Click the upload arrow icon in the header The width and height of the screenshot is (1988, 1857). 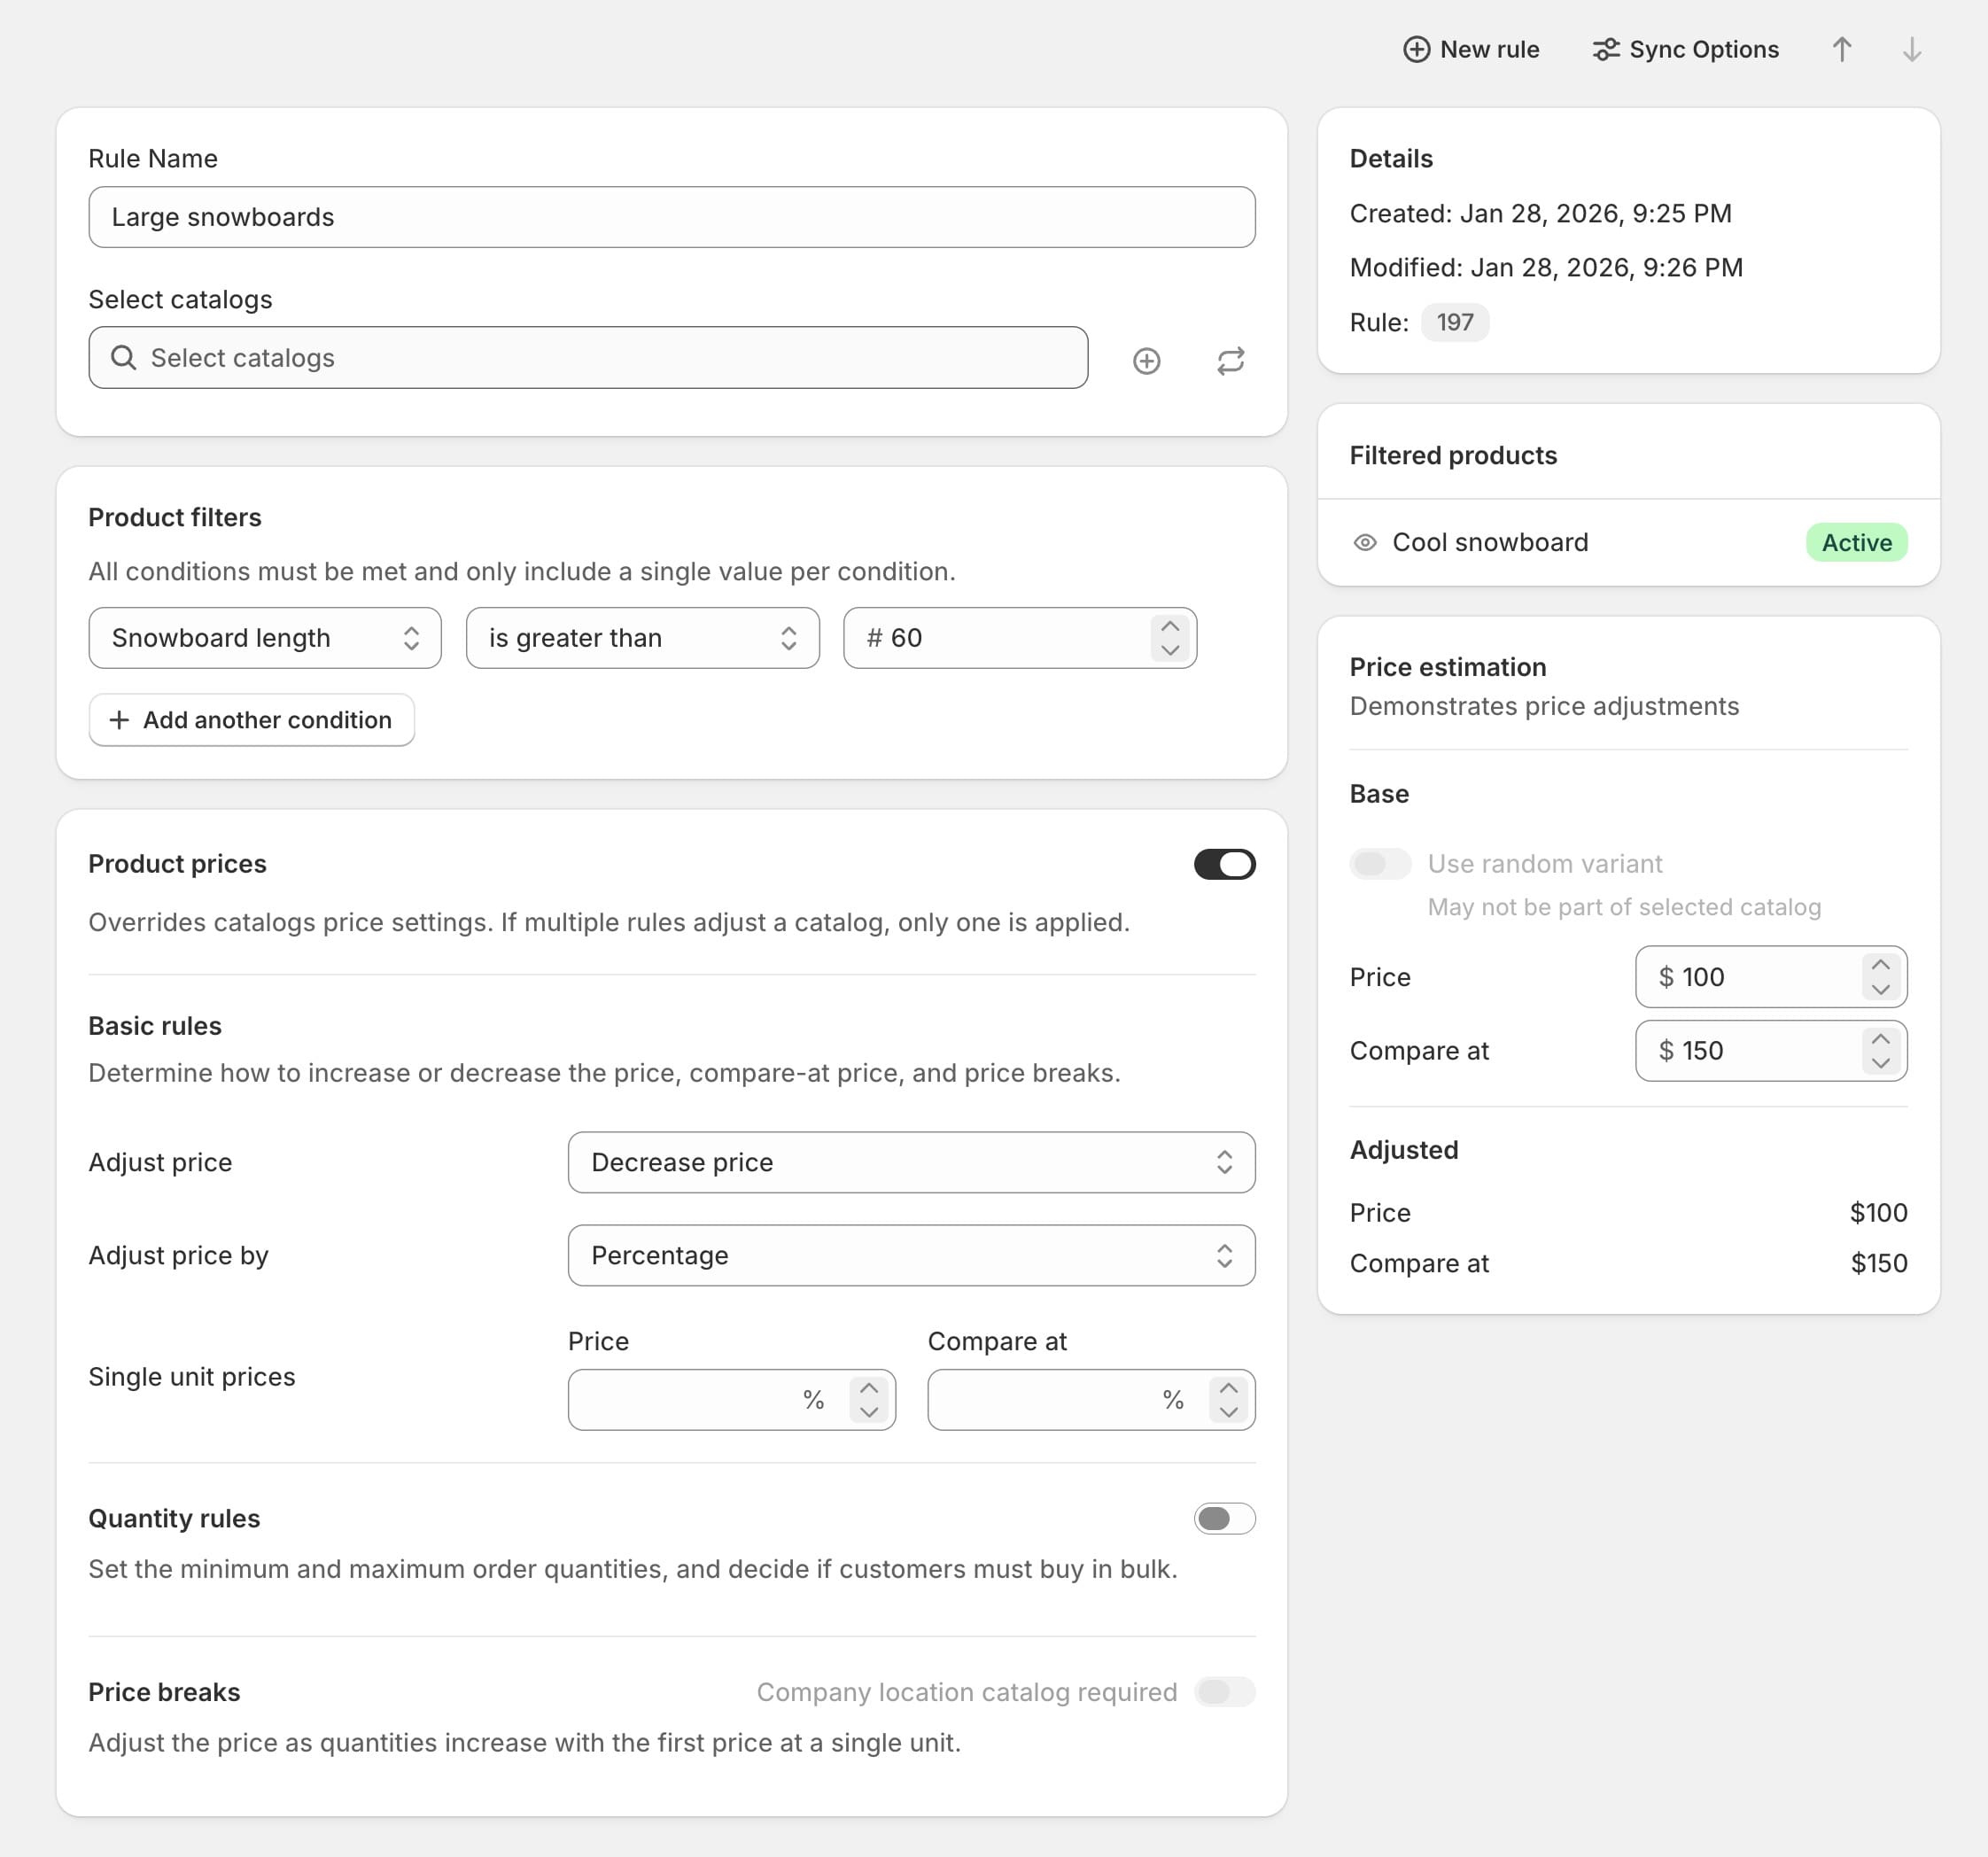pos(1842,49)
